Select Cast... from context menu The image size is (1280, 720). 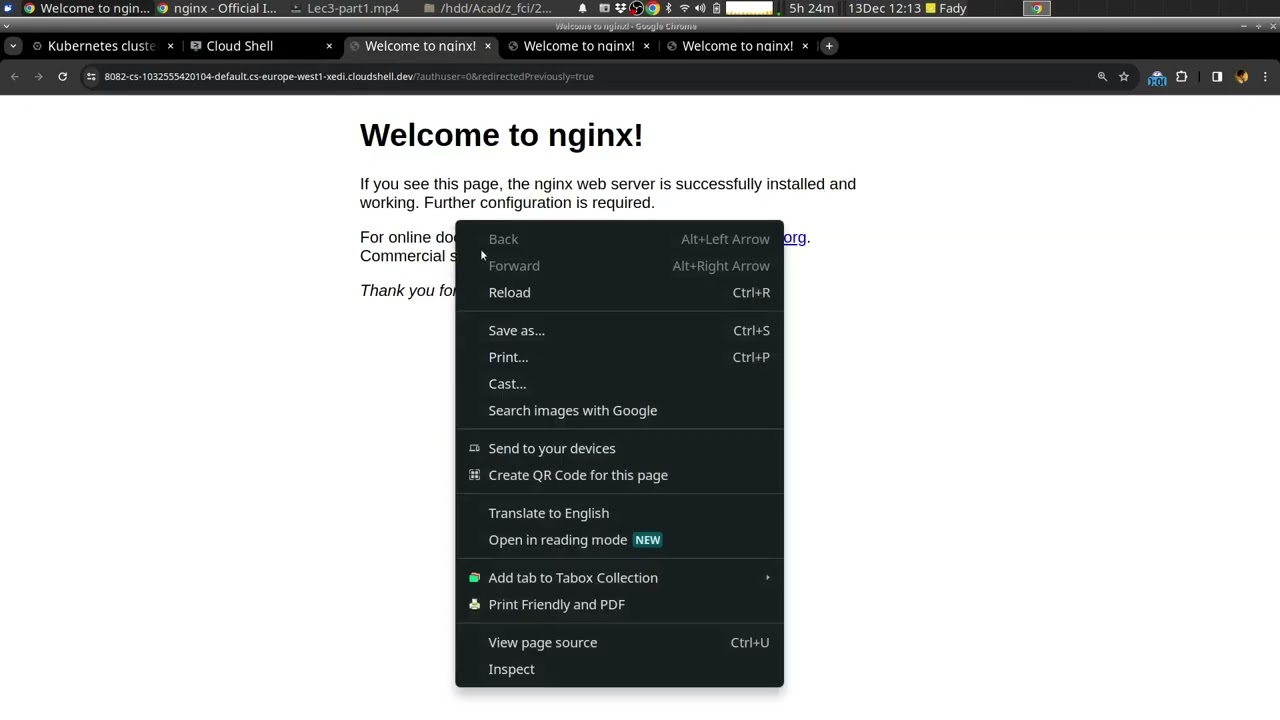[x=619, y=384]
